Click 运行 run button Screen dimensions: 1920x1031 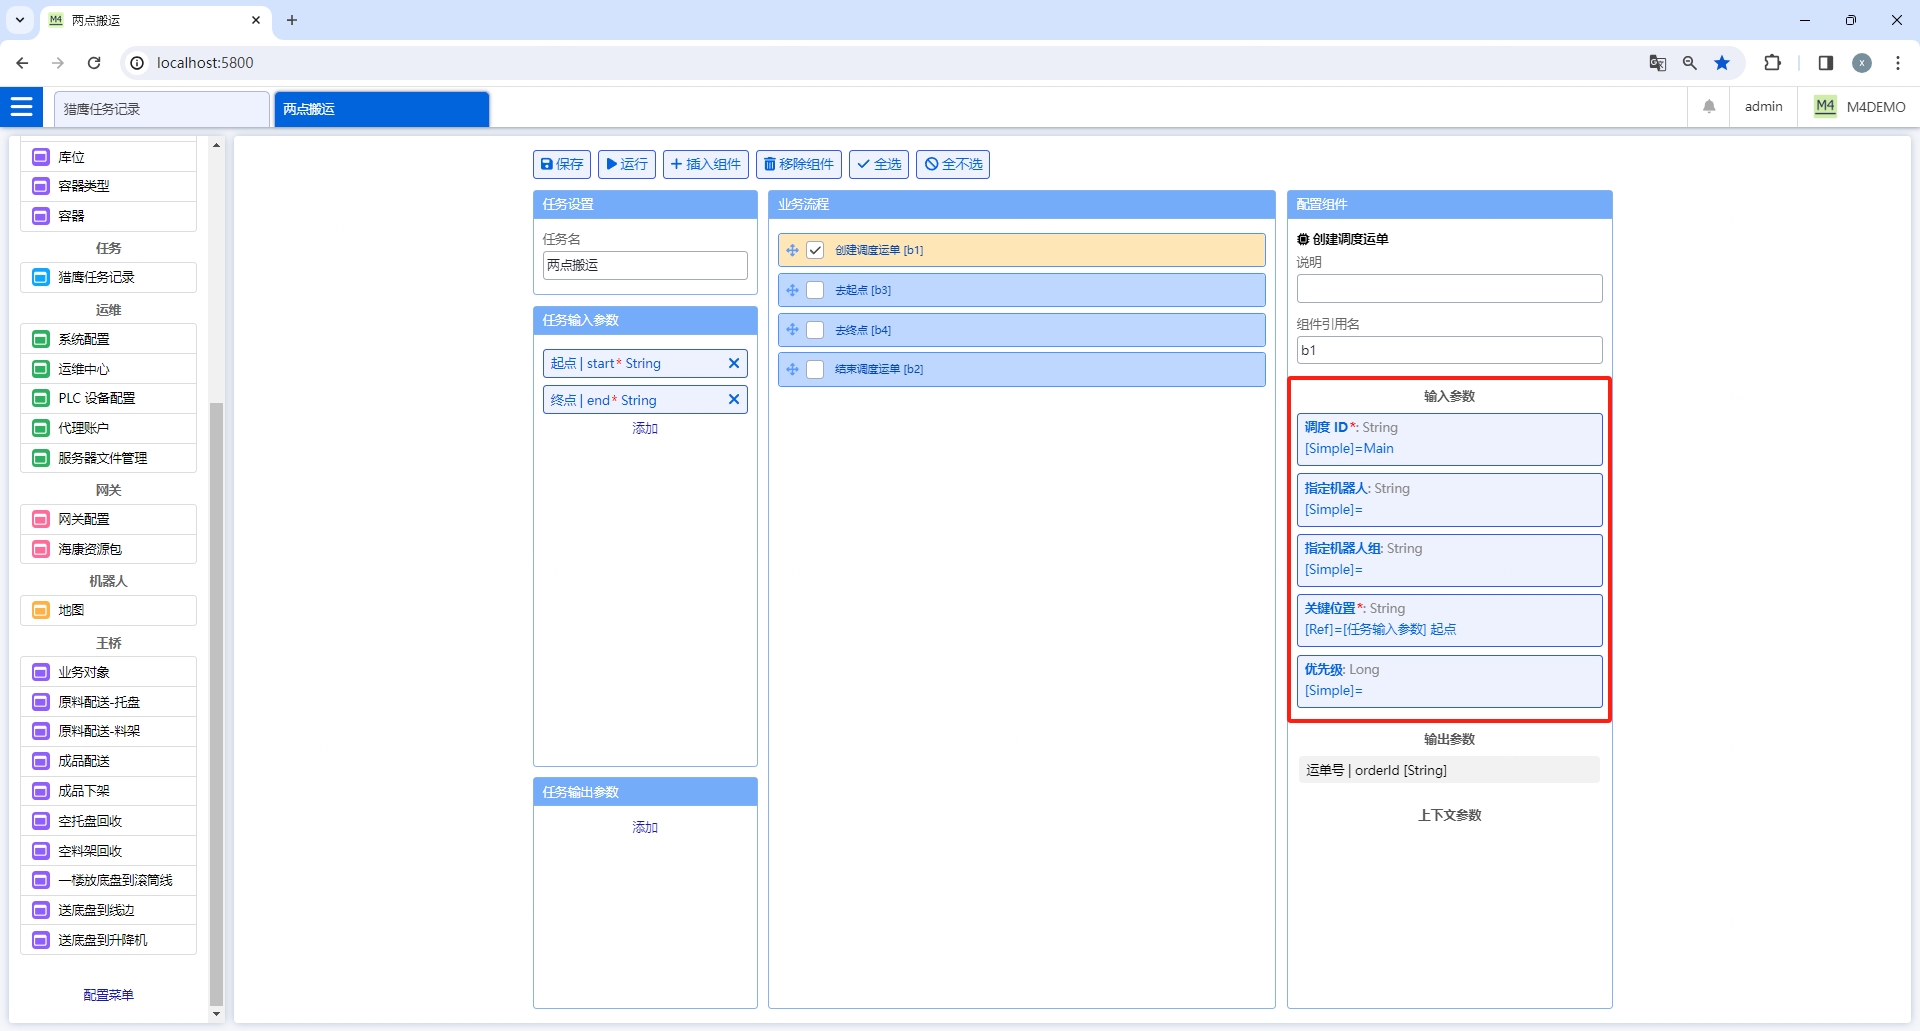627,164
